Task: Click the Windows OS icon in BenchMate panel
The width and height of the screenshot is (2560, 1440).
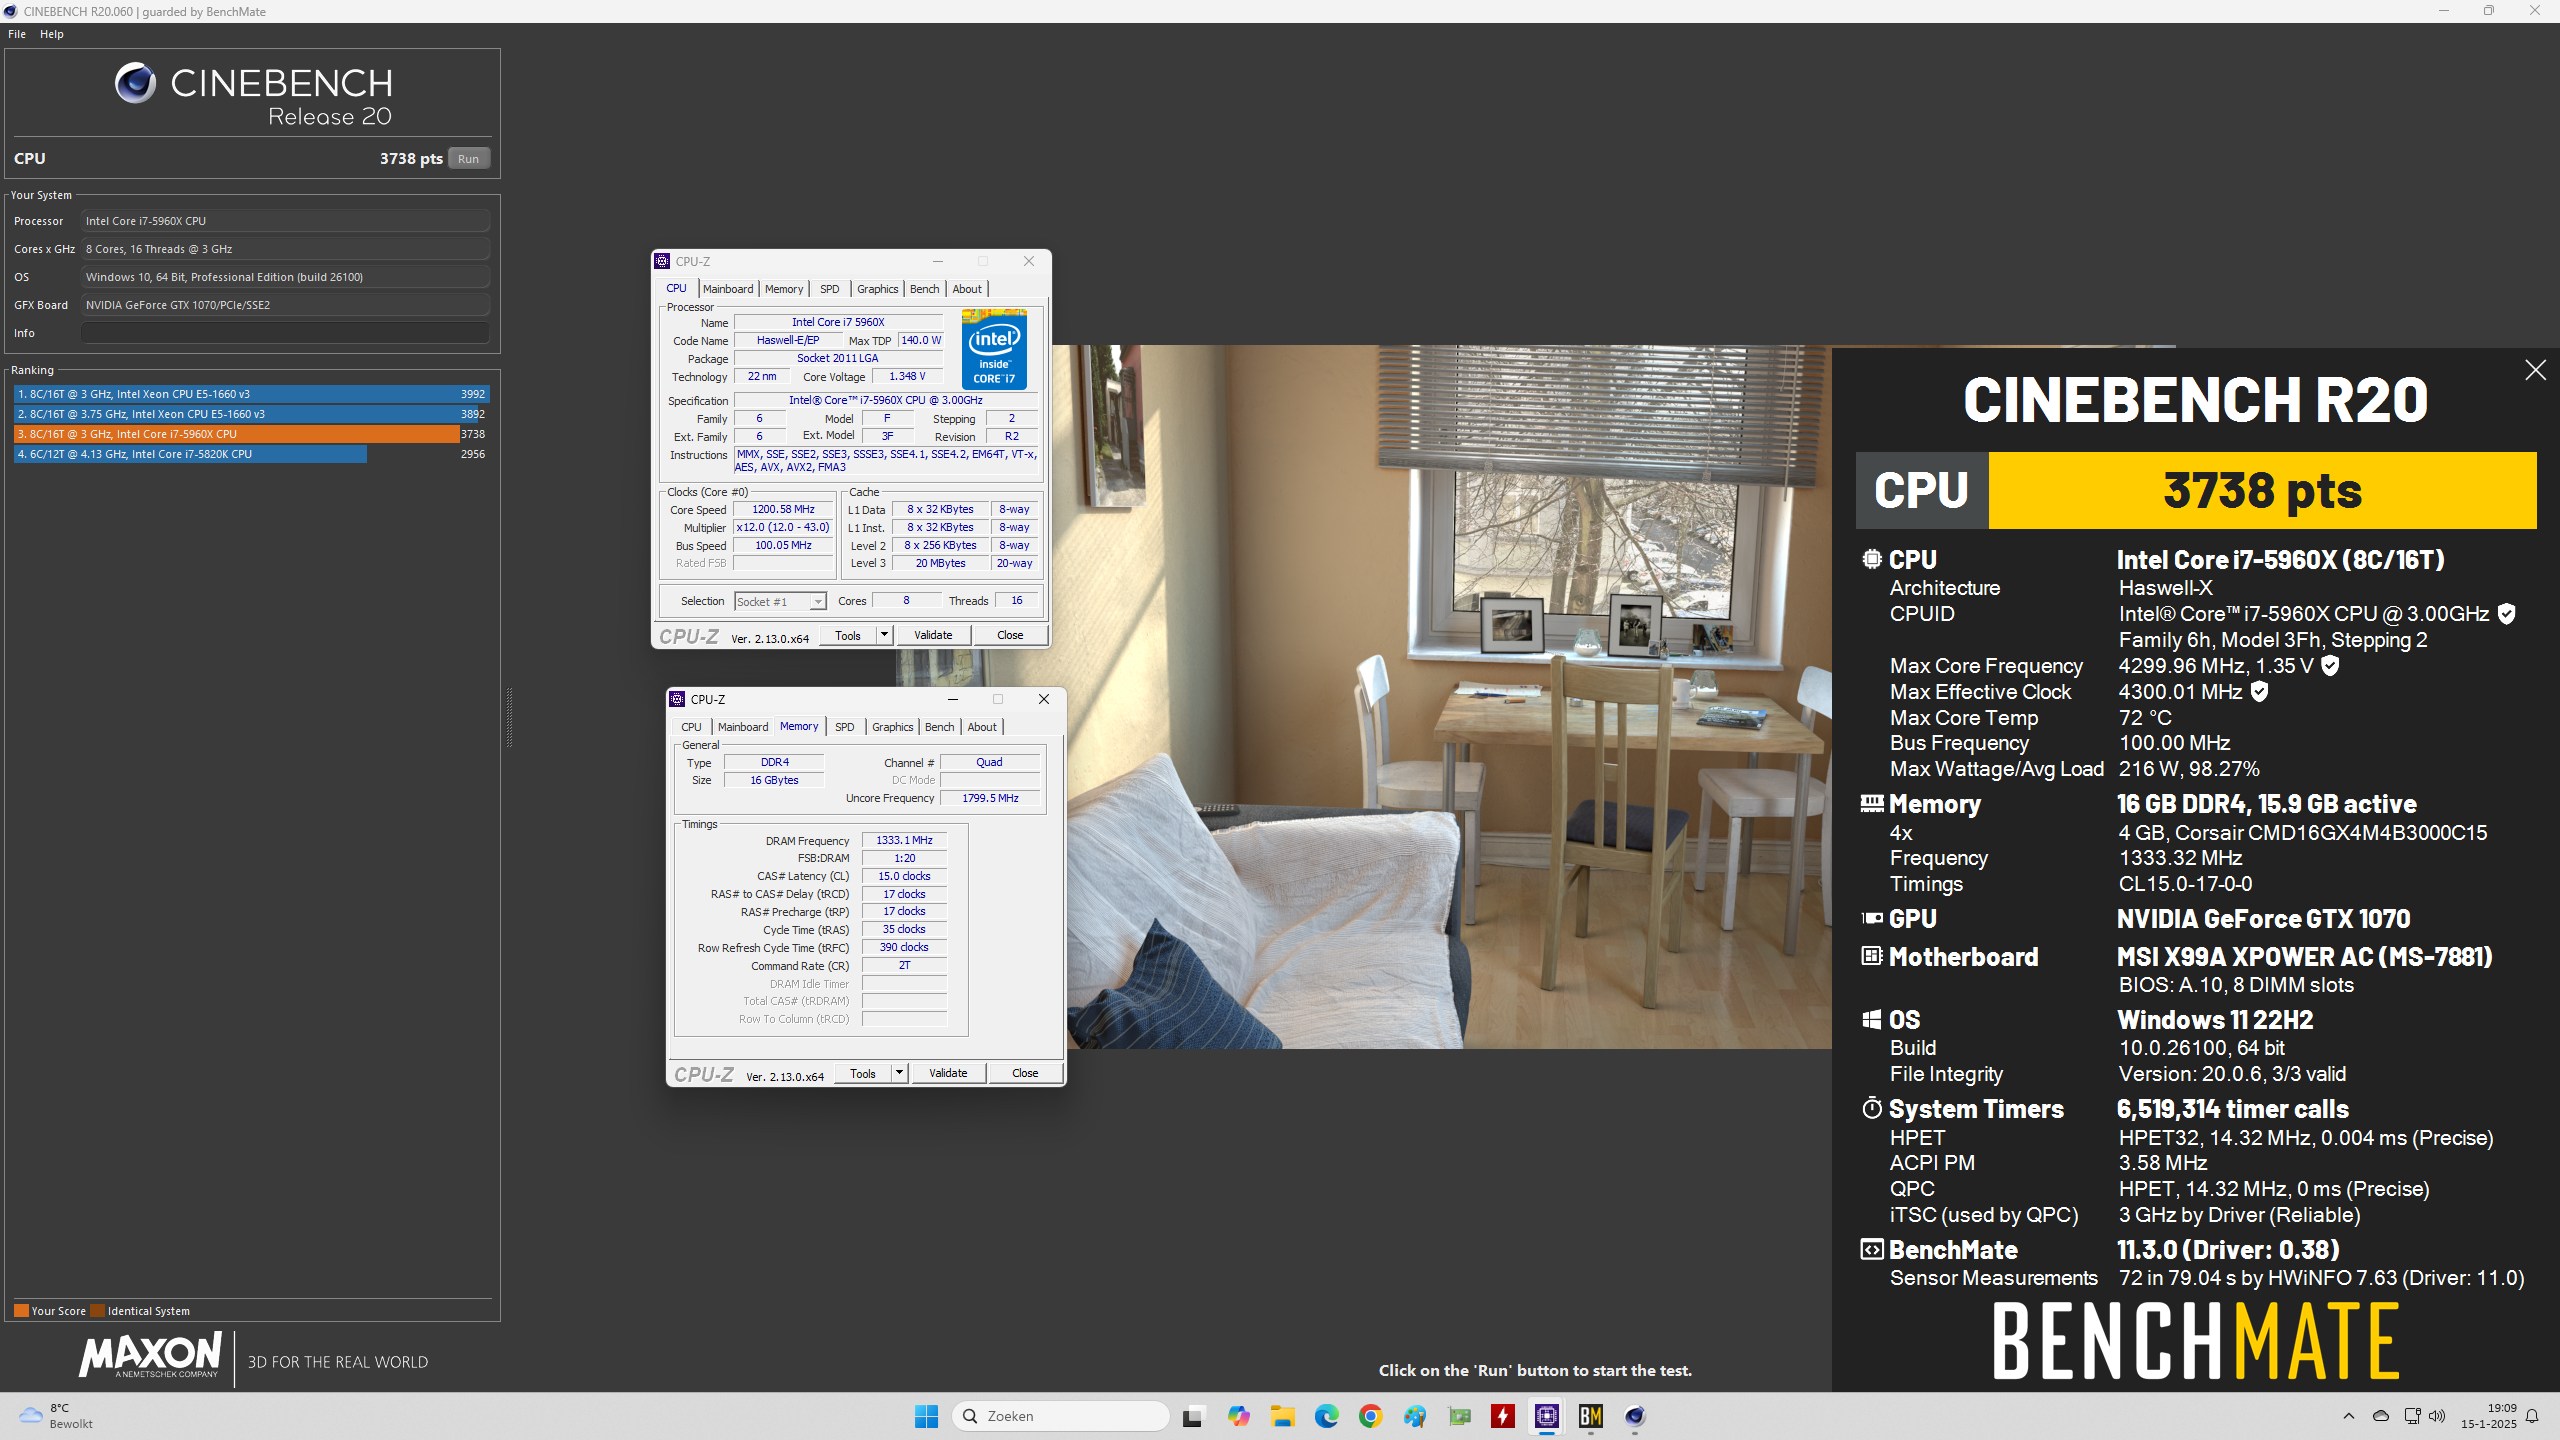Action: pyautogui.click(x=1871, y=1019)
